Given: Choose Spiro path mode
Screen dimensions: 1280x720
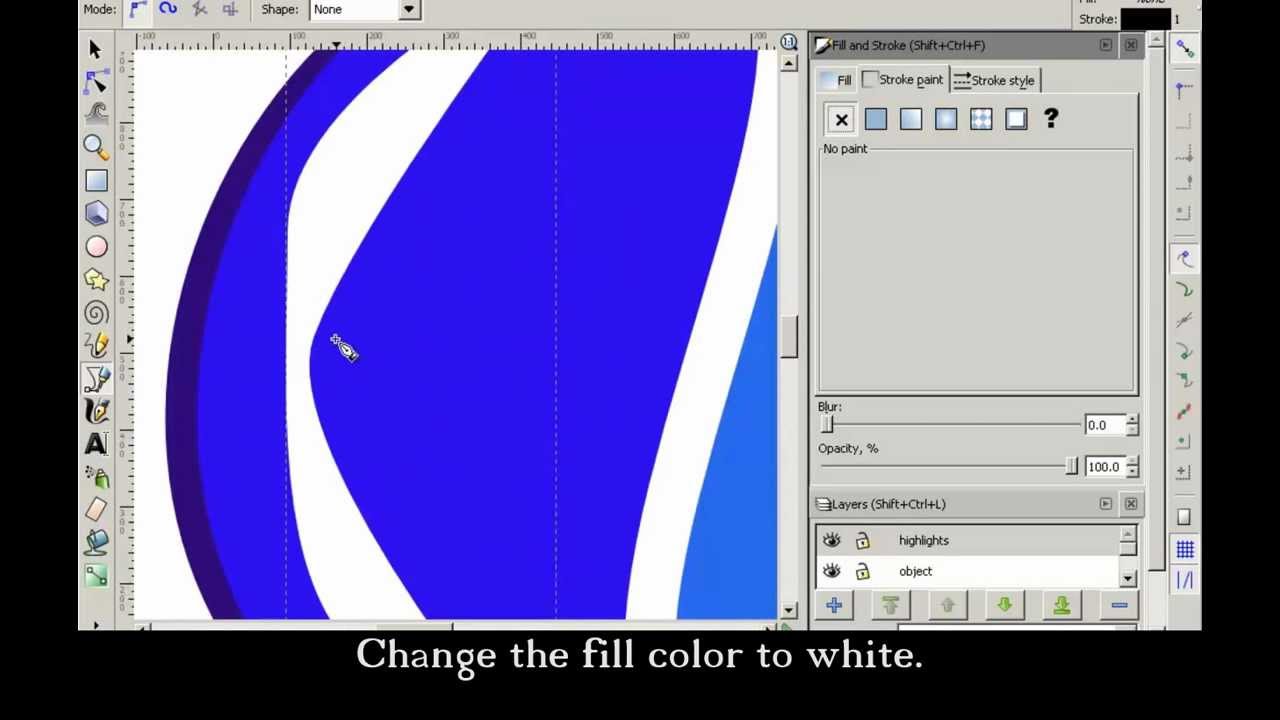Looking at the screenshot, I should (168, 9).
